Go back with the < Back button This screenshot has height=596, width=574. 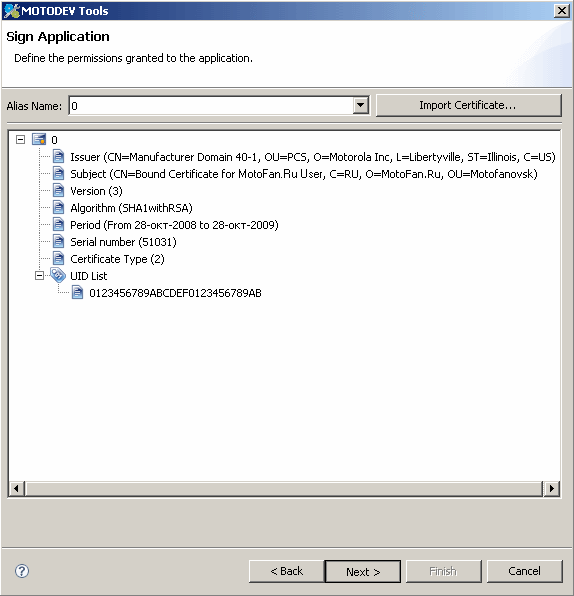coord(287,571)
